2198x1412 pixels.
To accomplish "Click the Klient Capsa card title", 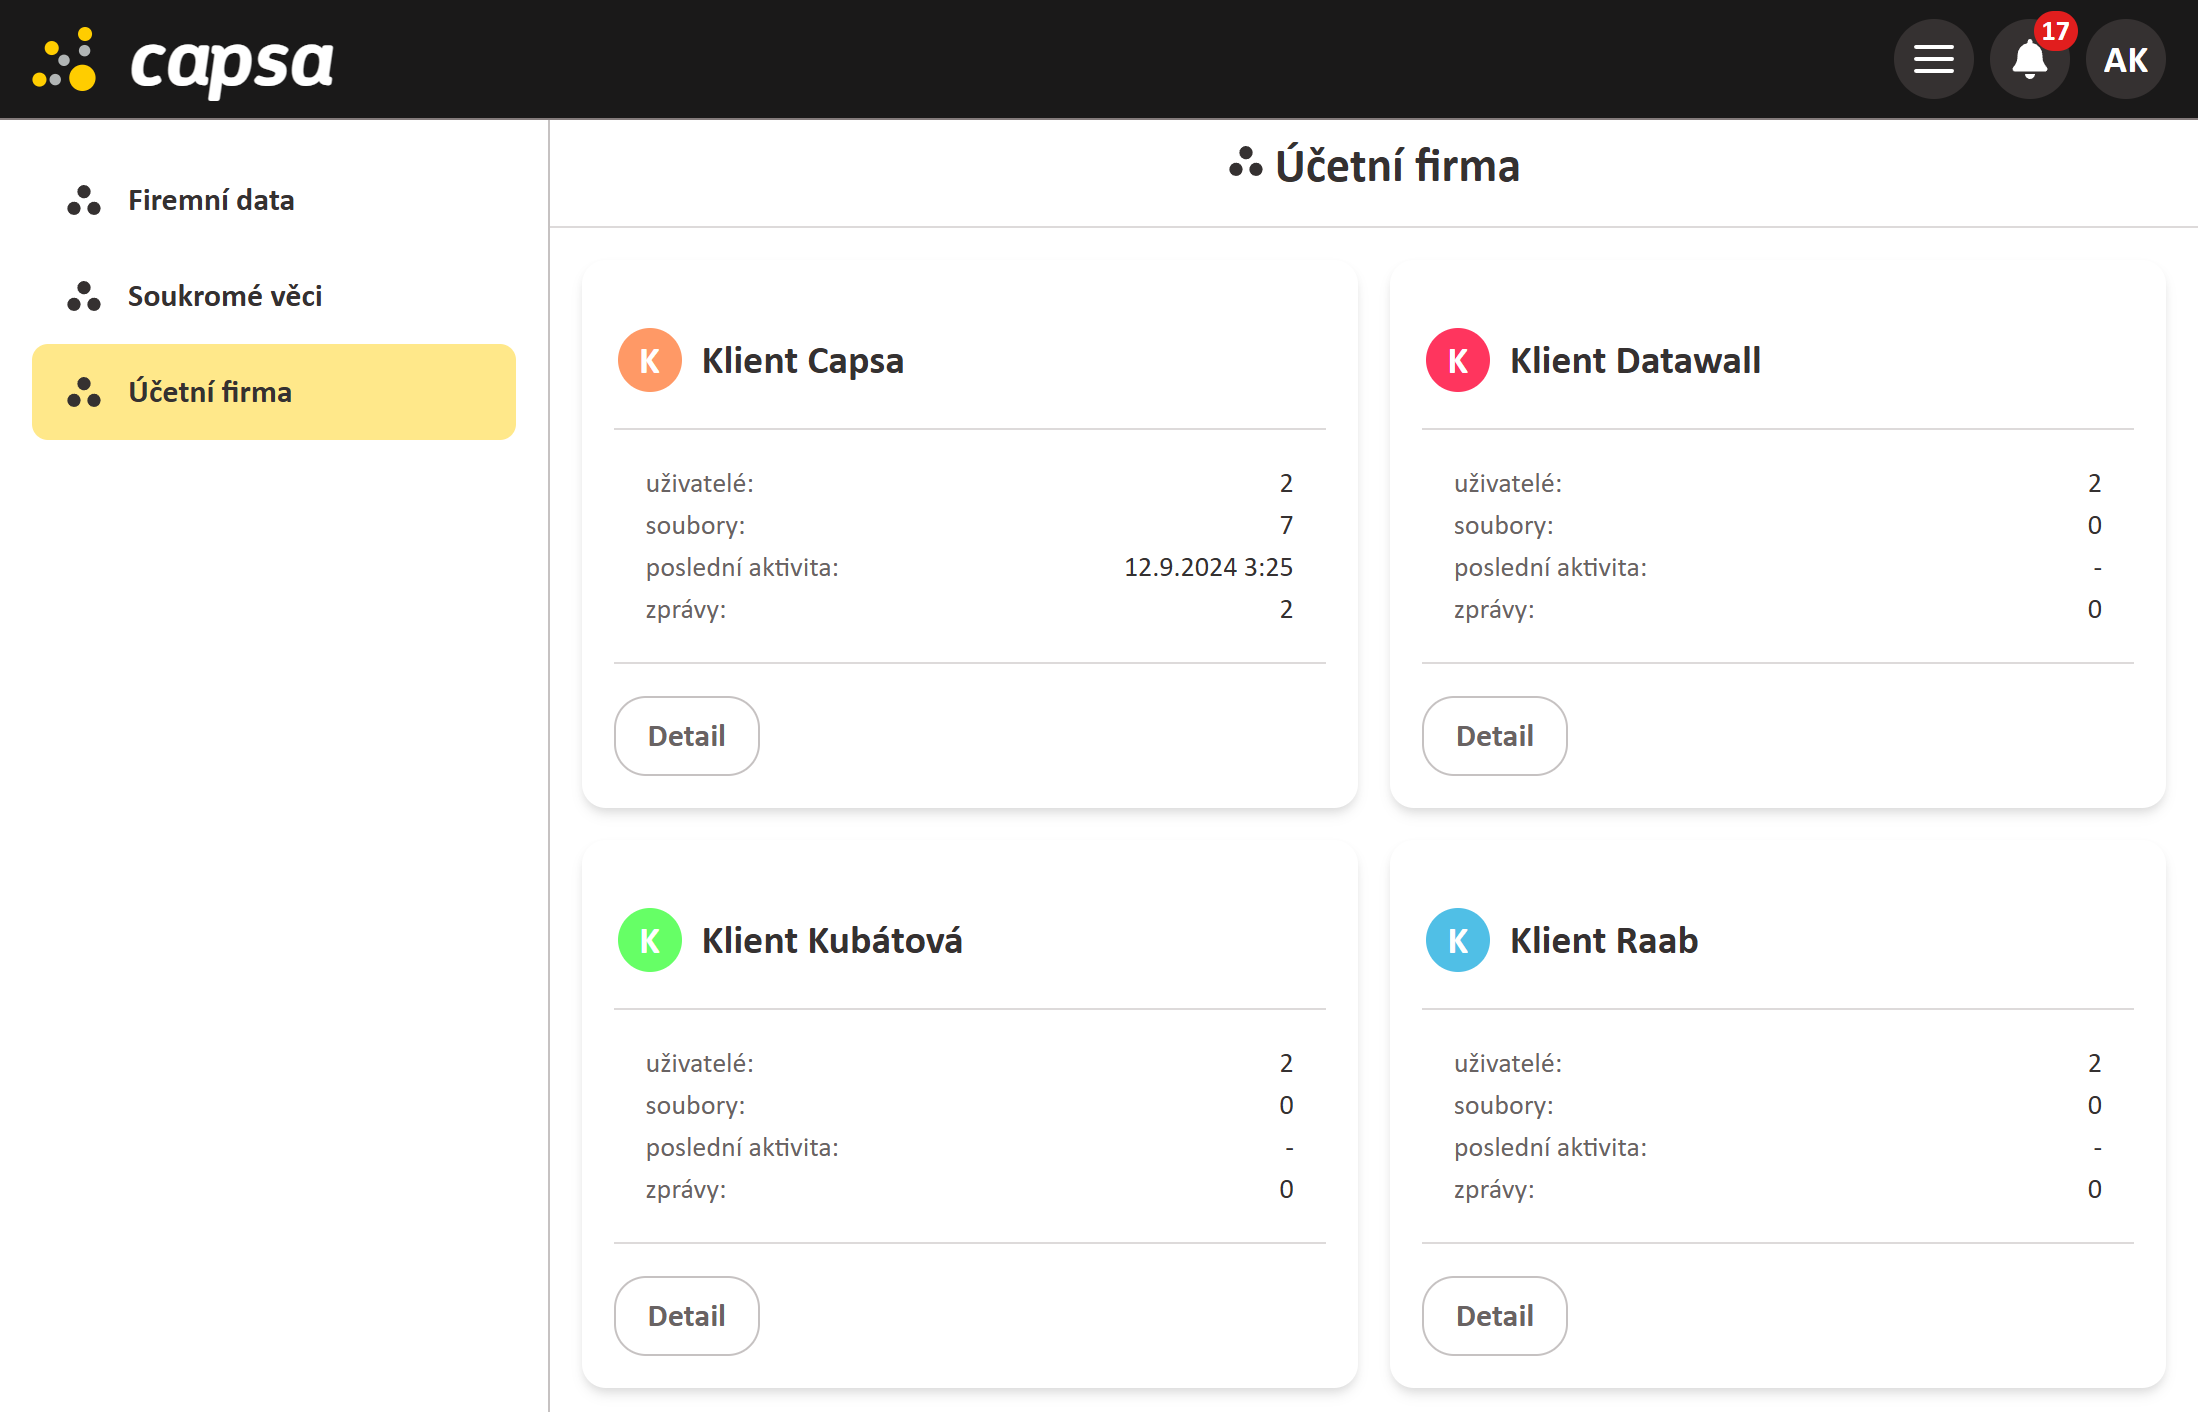I will click(x=803, y=360).
